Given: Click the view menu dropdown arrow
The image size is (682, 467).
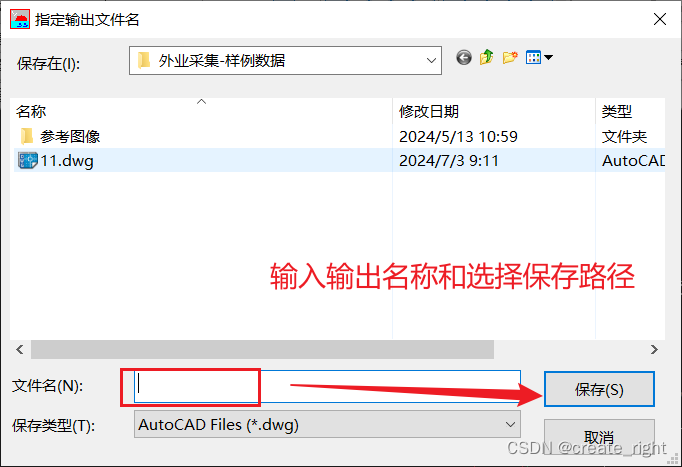Looking at the screenshot, I should [x=548, y=57].
